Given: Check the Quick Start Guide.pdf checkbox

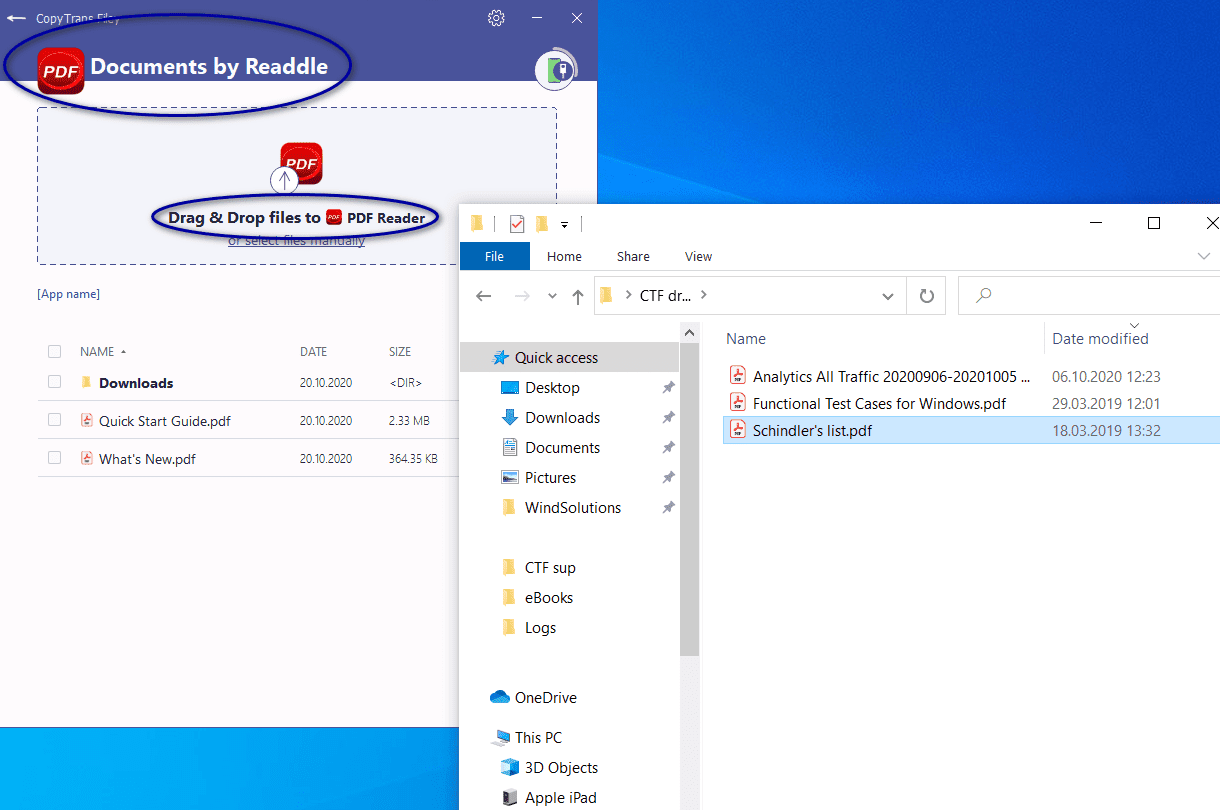Looking at the screenshot, I should 55,421.
